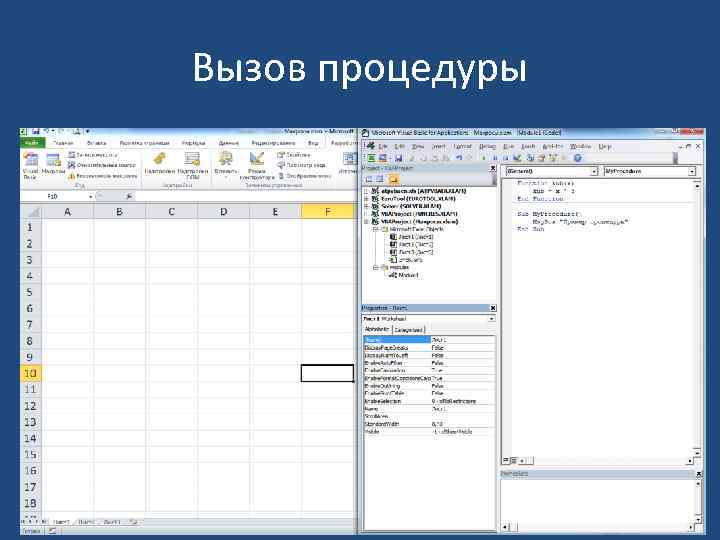Toggle relative references in the Excel ribbon
The height and width of the screenshot is (540, 720).
[101, 165]
